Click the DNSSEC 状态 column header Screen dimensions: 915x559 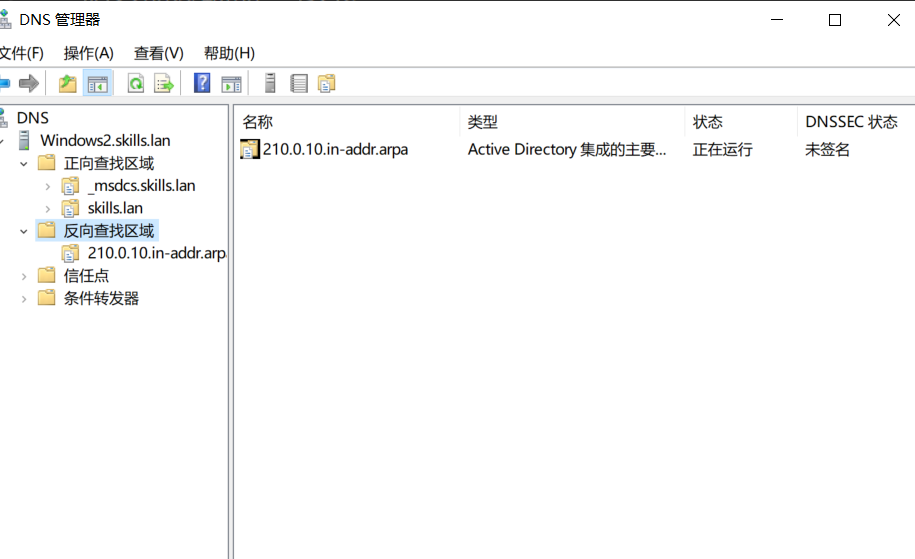(x=850, y=122)
